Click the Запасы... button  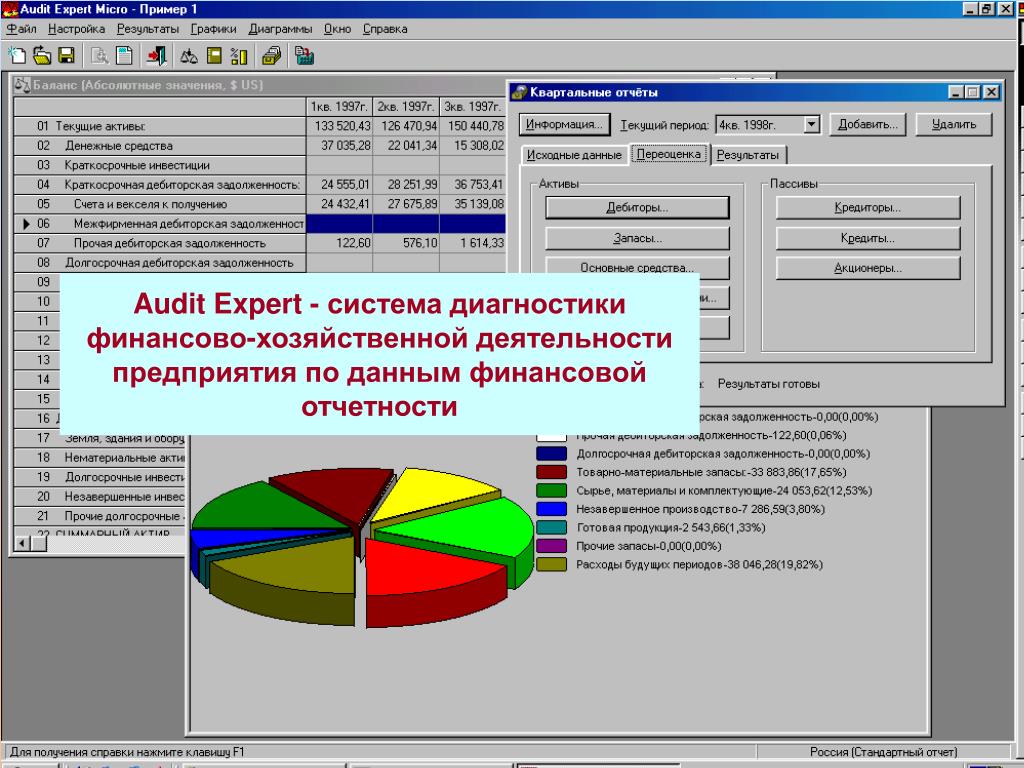(x=637, y=238)
